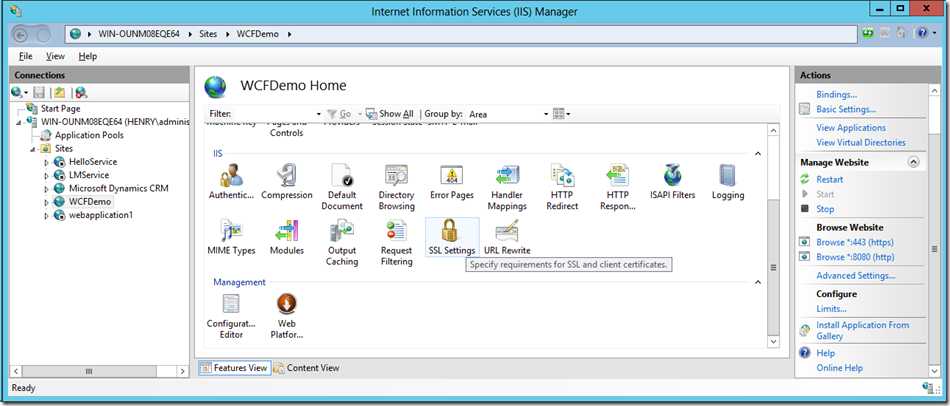Open the Configuration Editor
The width and height of the screenshot is (950, 406).
point(231,316)
